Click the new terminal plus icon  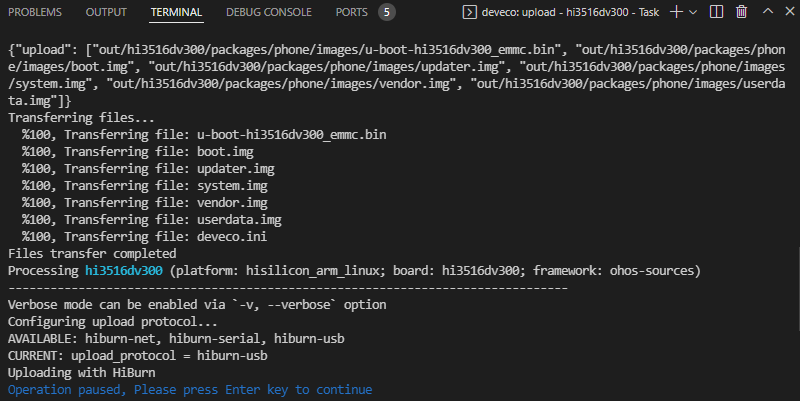pos(676,12)
